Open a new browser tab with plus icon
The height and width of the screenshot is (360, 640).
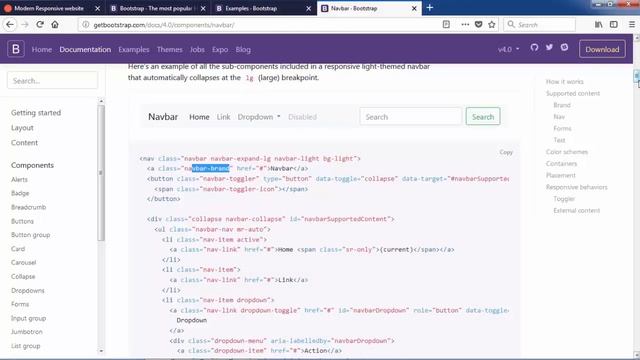tap(430, 8)
